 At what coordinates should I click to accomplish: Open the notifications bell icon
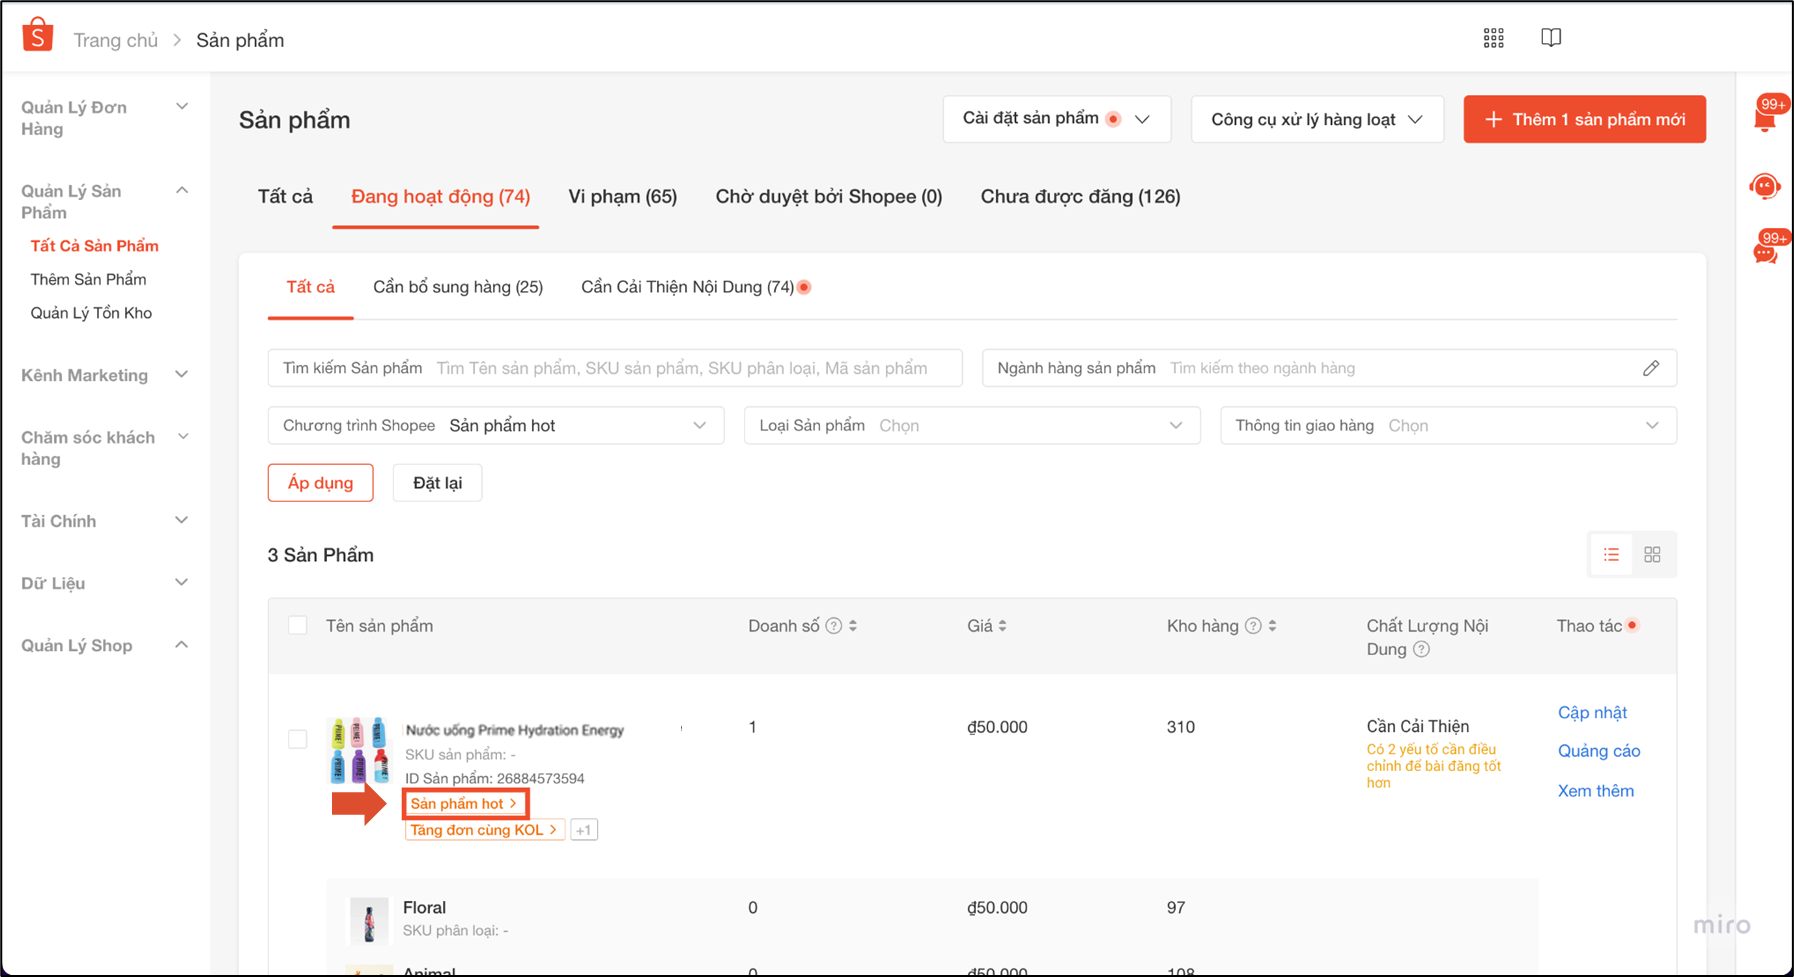[1765, 118]
